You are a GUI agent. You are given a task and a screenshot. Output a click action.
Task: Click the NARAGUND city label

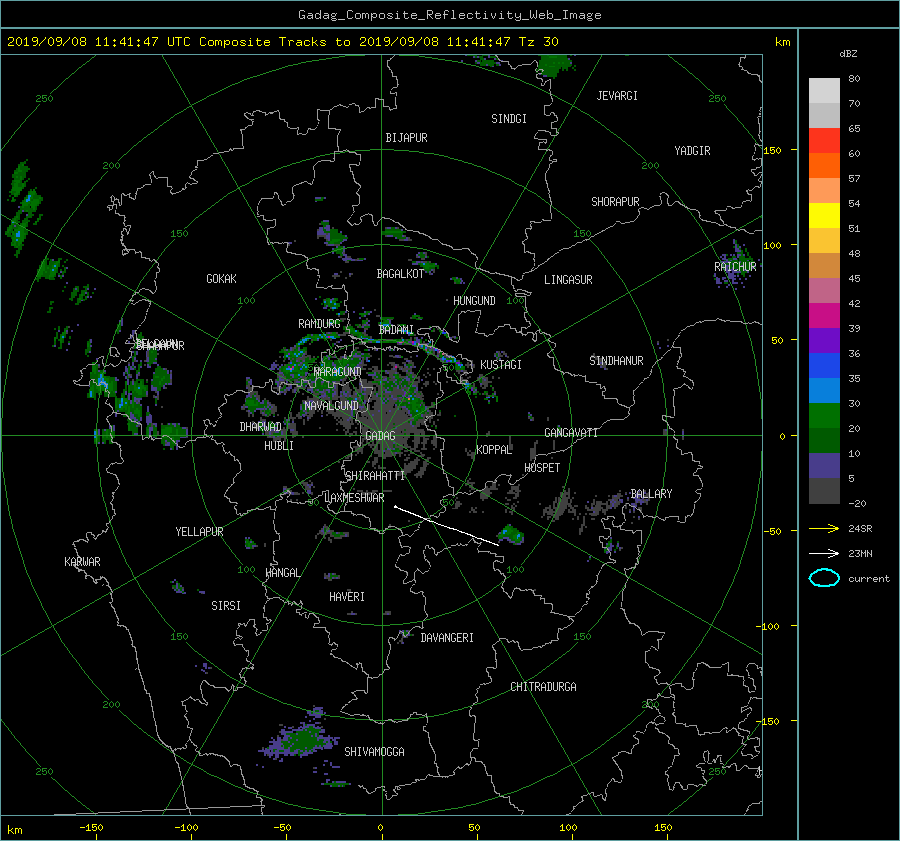[x=338, y=372]
